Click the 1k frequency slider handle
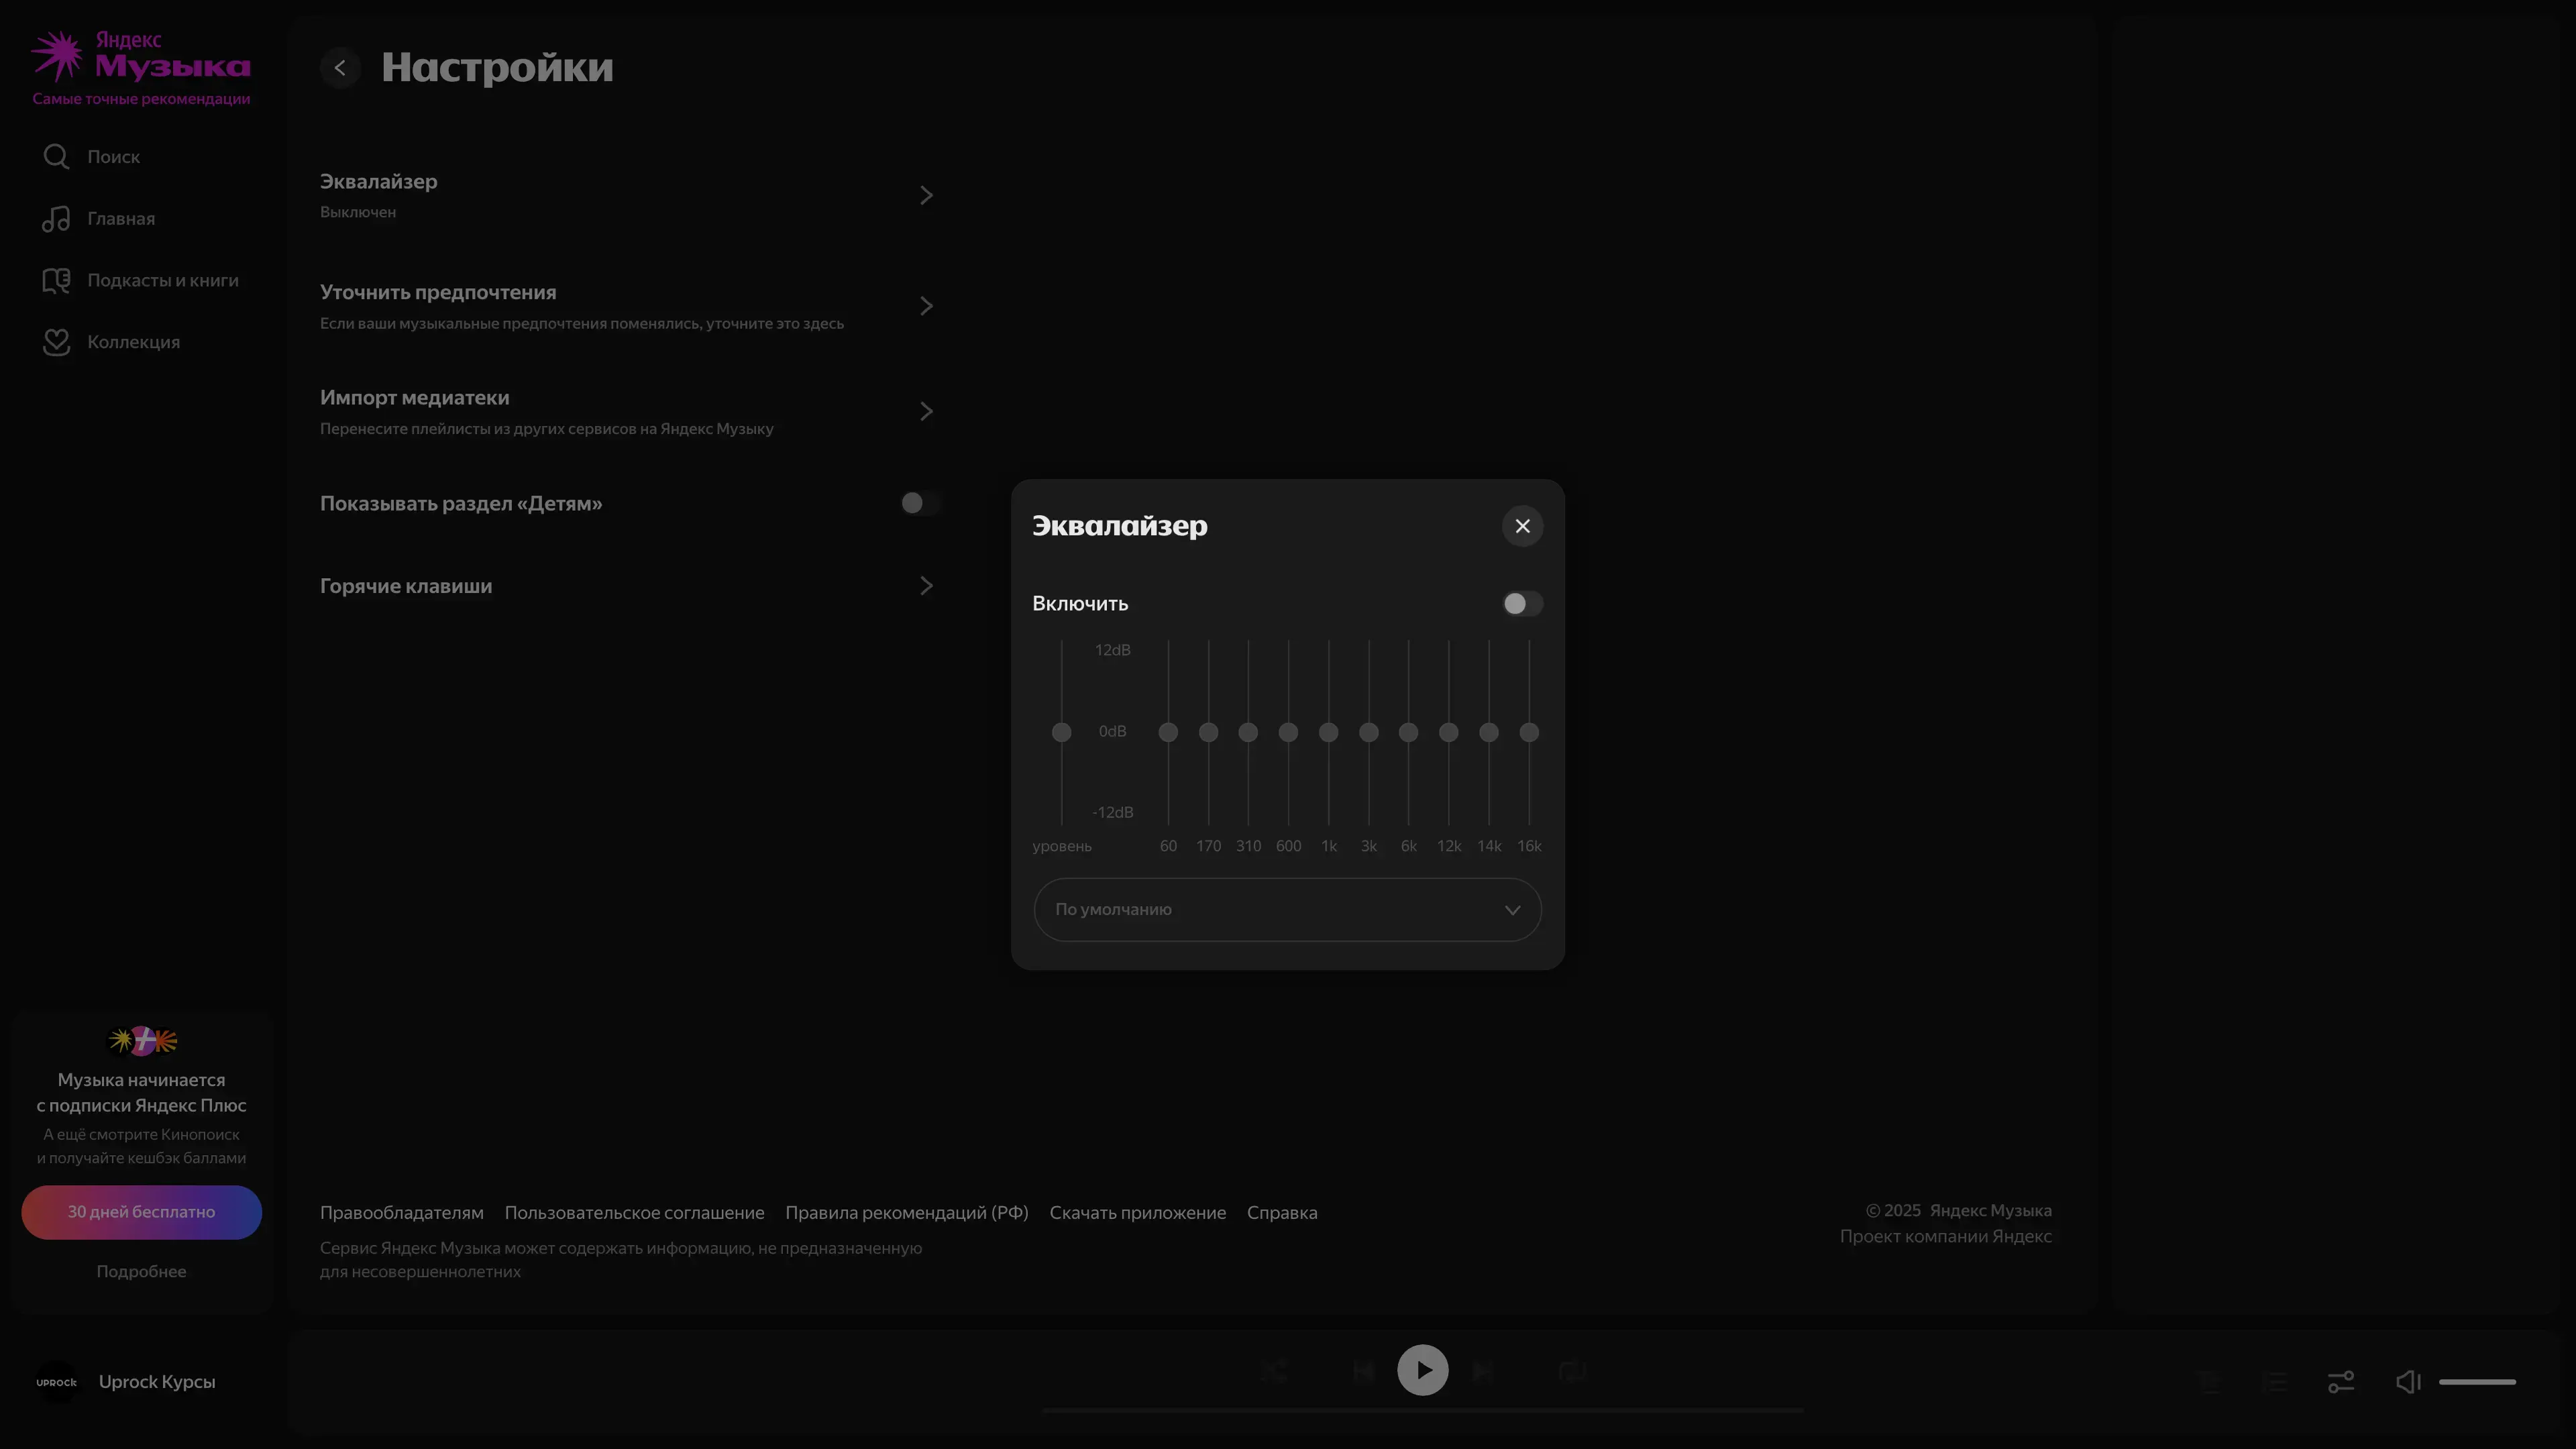 tap(1328, 733)
